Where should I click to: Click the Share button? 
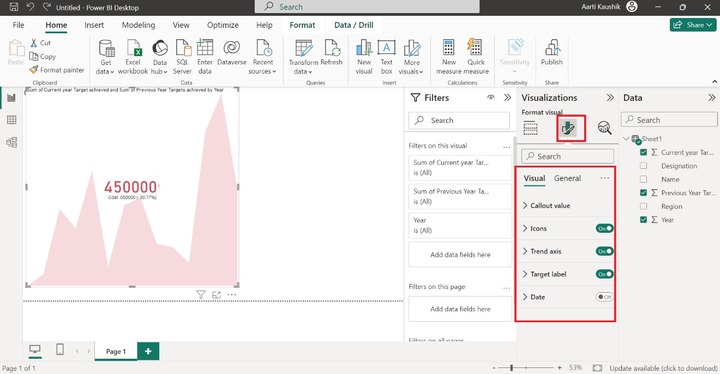(693, 25)
